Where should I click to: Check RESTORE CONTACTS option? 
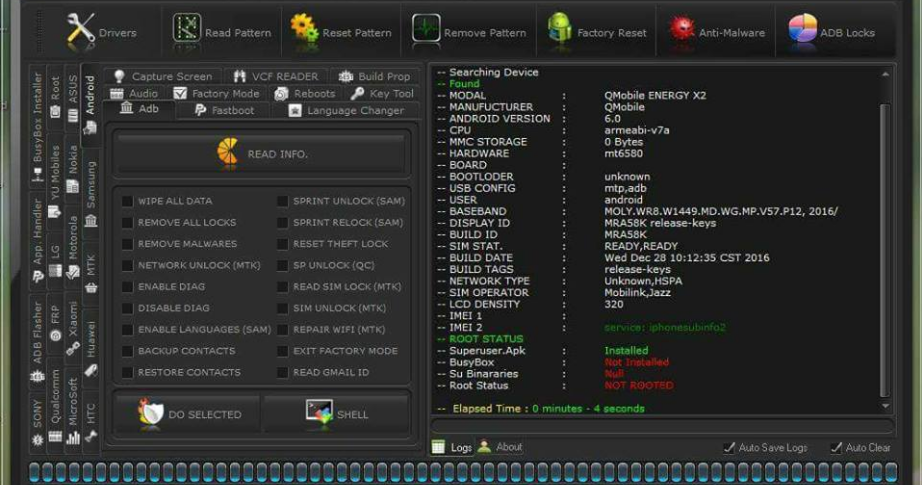128,372
